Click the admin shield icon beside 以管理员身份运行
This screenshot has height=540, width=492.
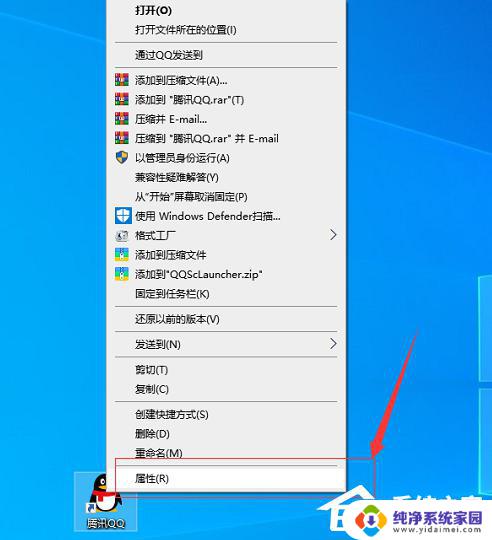122,157
